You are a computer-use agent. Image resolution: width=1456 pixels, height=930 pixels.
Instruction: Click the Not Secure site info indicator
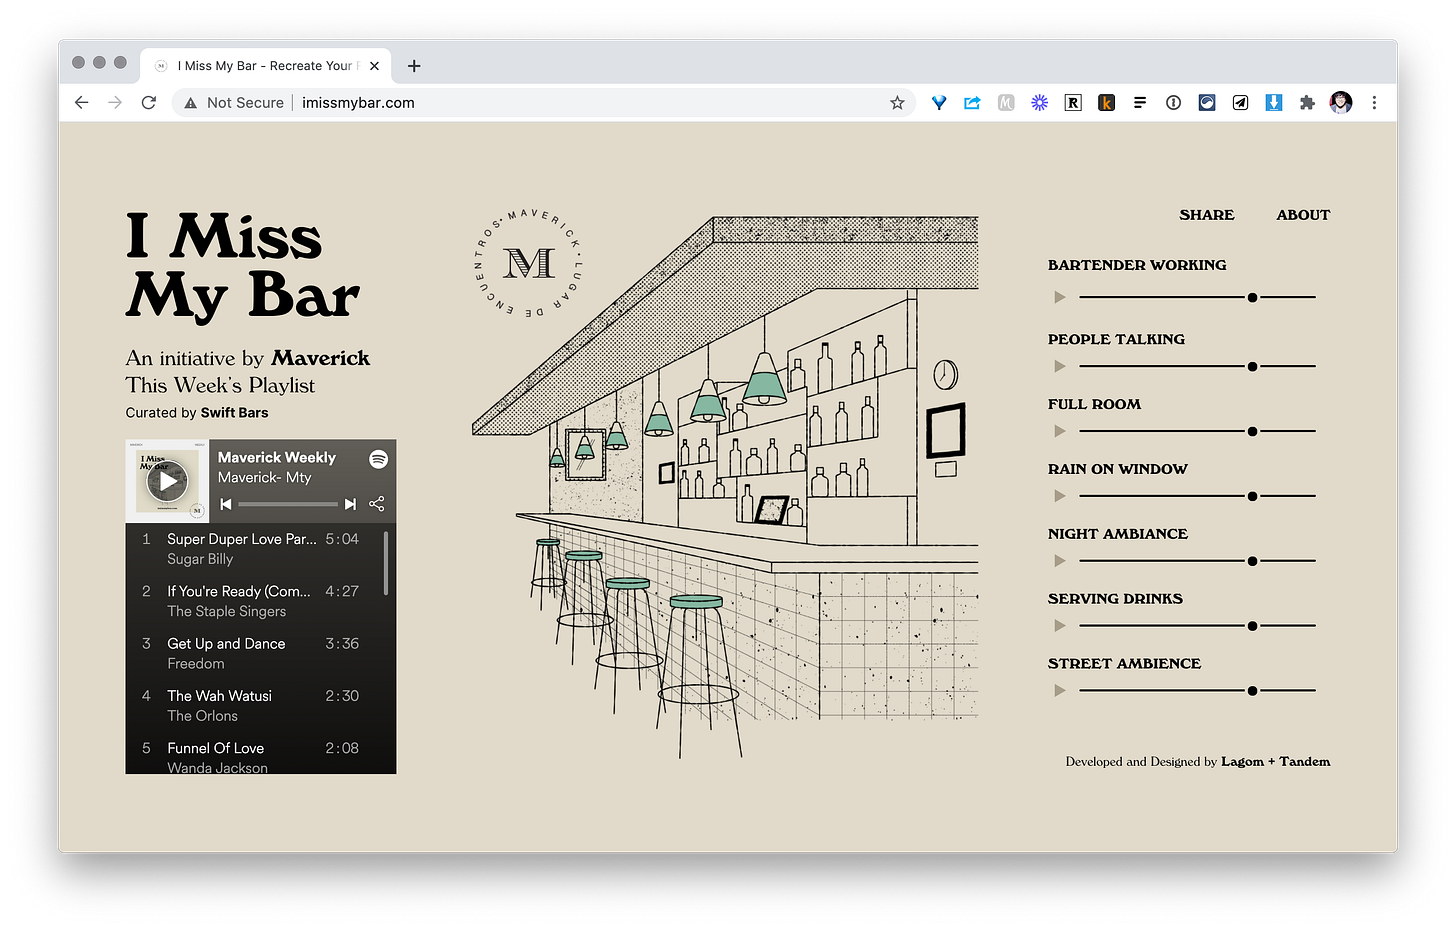pos(234,102)
